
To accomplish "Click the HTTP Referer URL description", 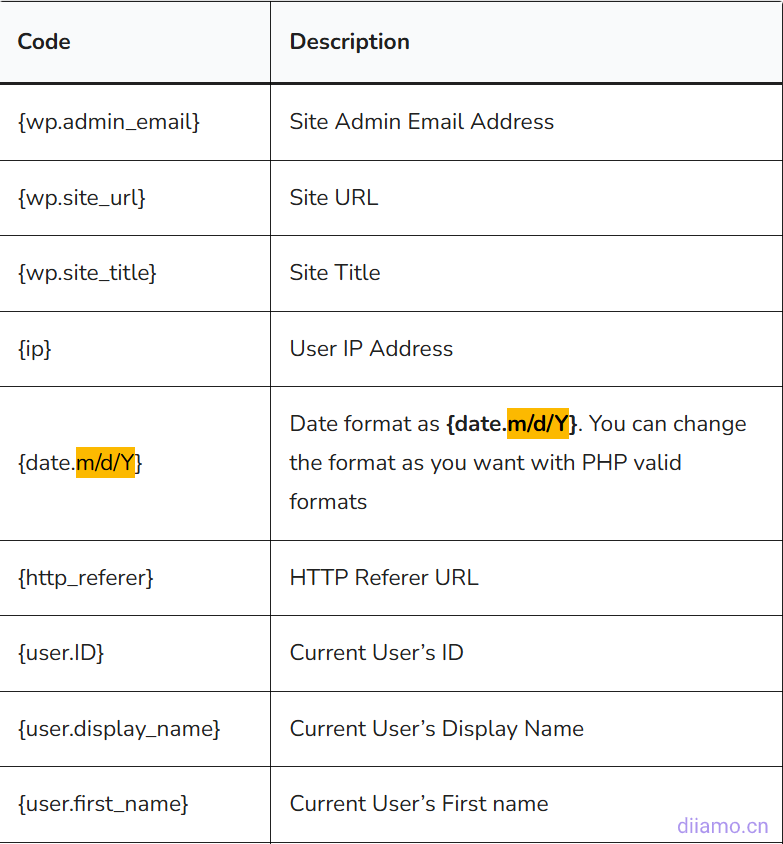I will pos(384,578).
